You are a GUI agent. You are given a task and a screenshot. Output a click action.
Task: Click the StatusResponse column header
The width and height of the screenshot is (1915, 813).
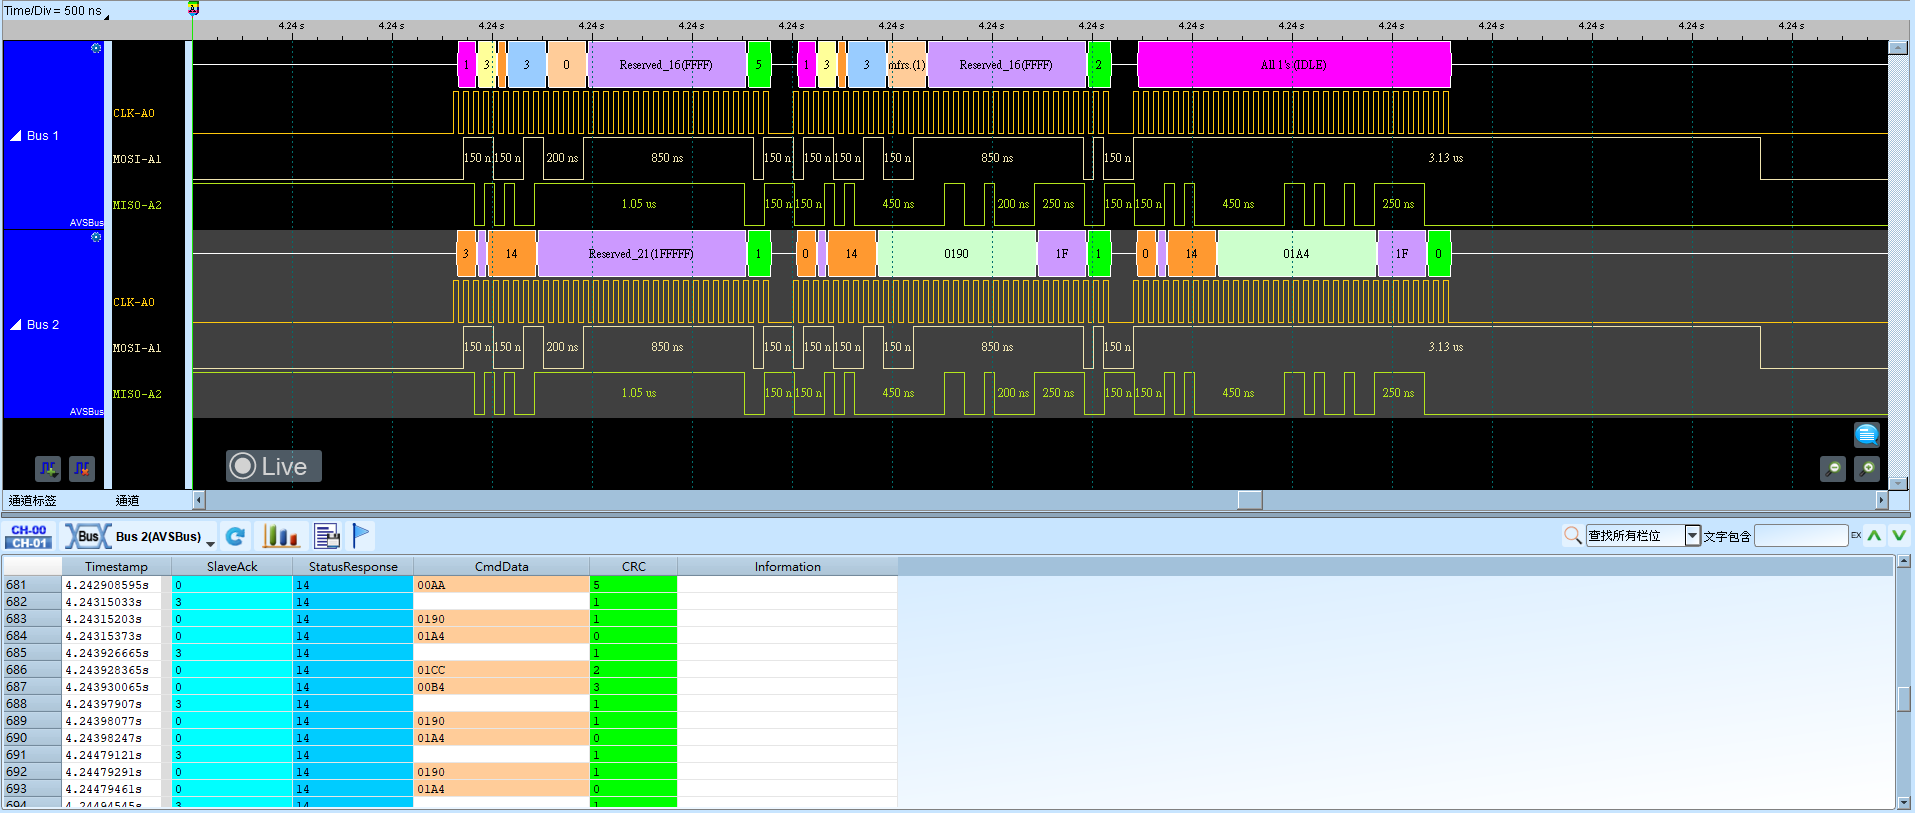coord(353,566)
